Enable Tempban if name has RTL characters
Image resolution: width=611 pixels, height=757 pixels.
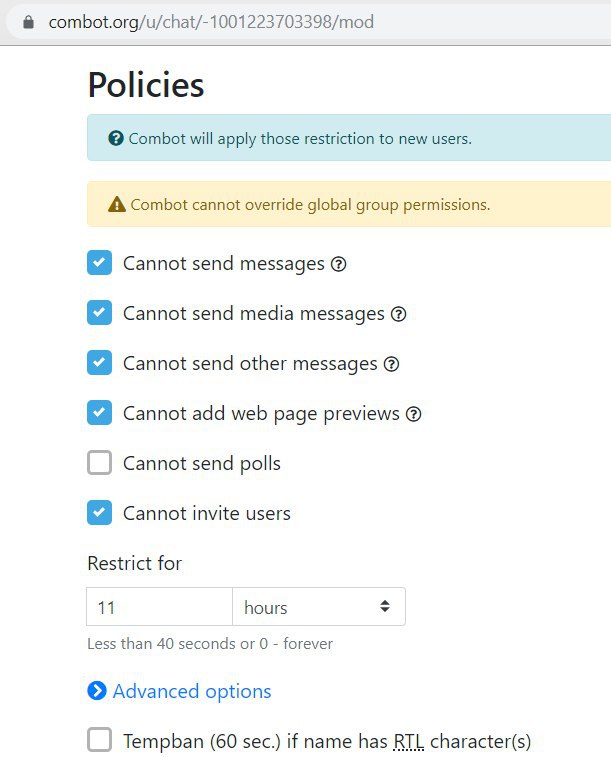click(99, 740)
